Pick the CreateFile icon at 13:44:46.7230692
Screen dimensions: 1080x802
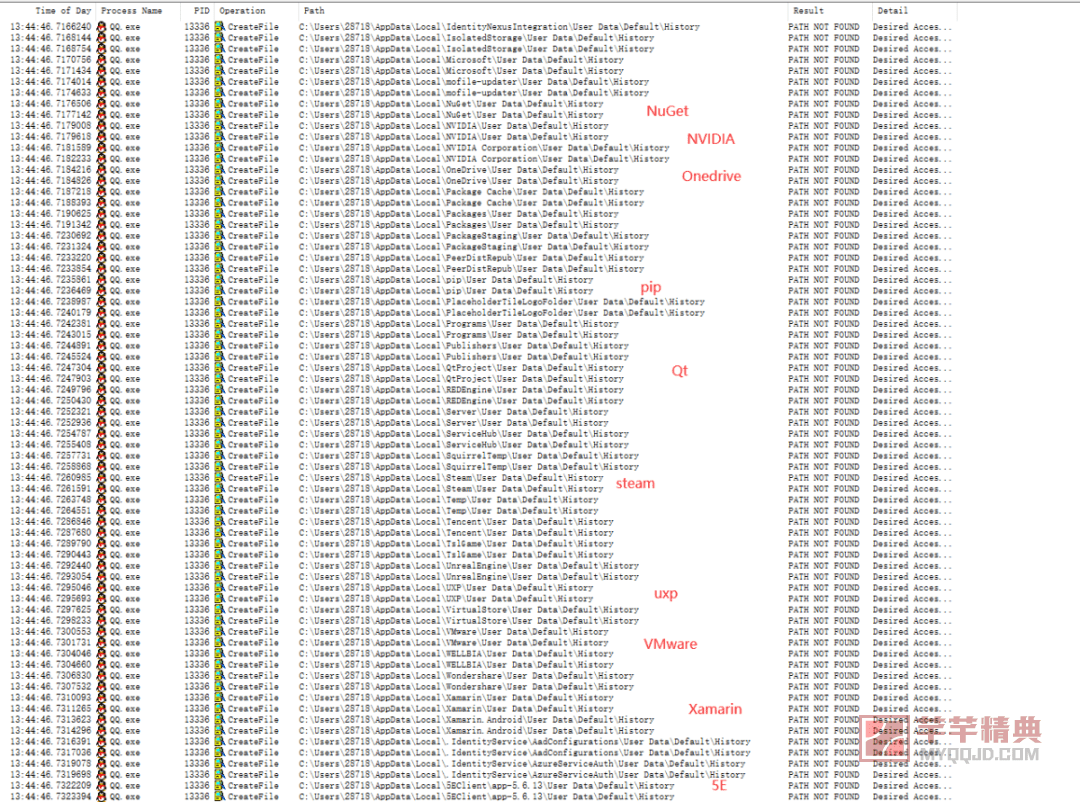(220, 236)
